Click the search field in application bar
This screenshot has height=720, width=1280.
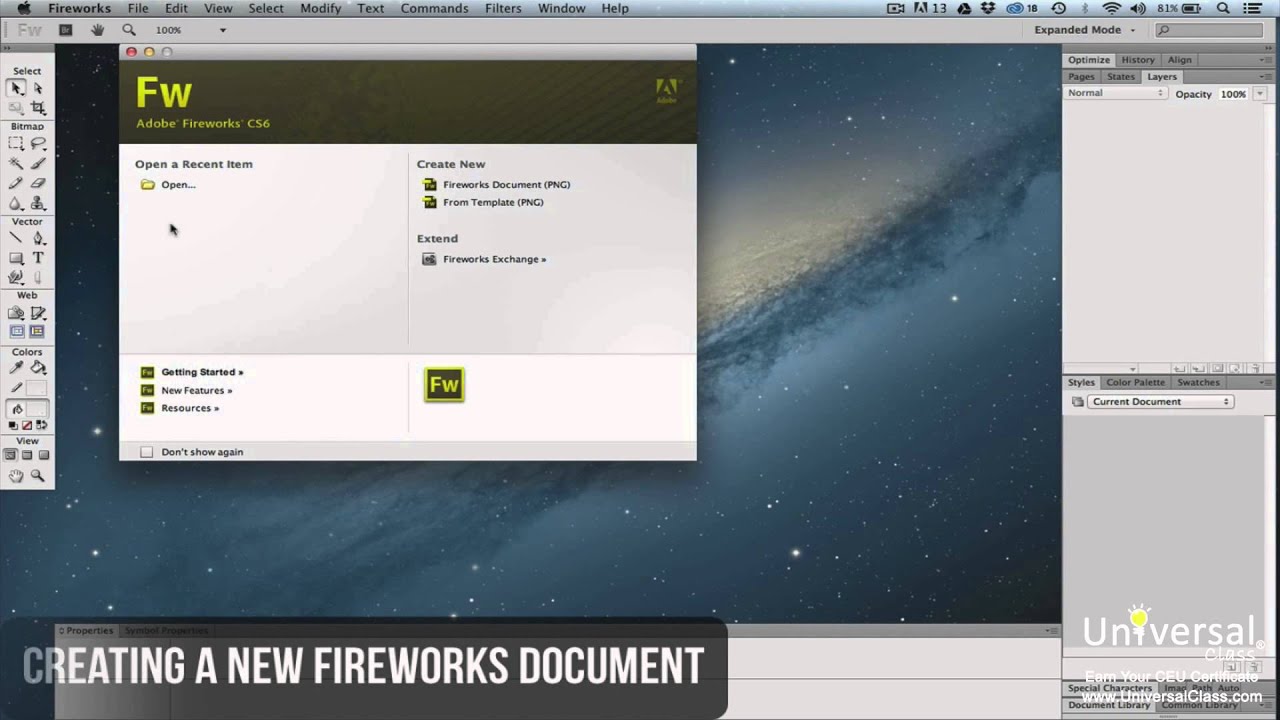click(1209, 30)
